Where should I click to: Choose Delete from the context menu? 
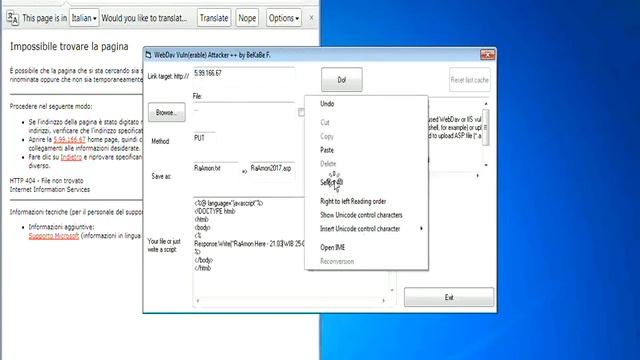tap(328, 164)
